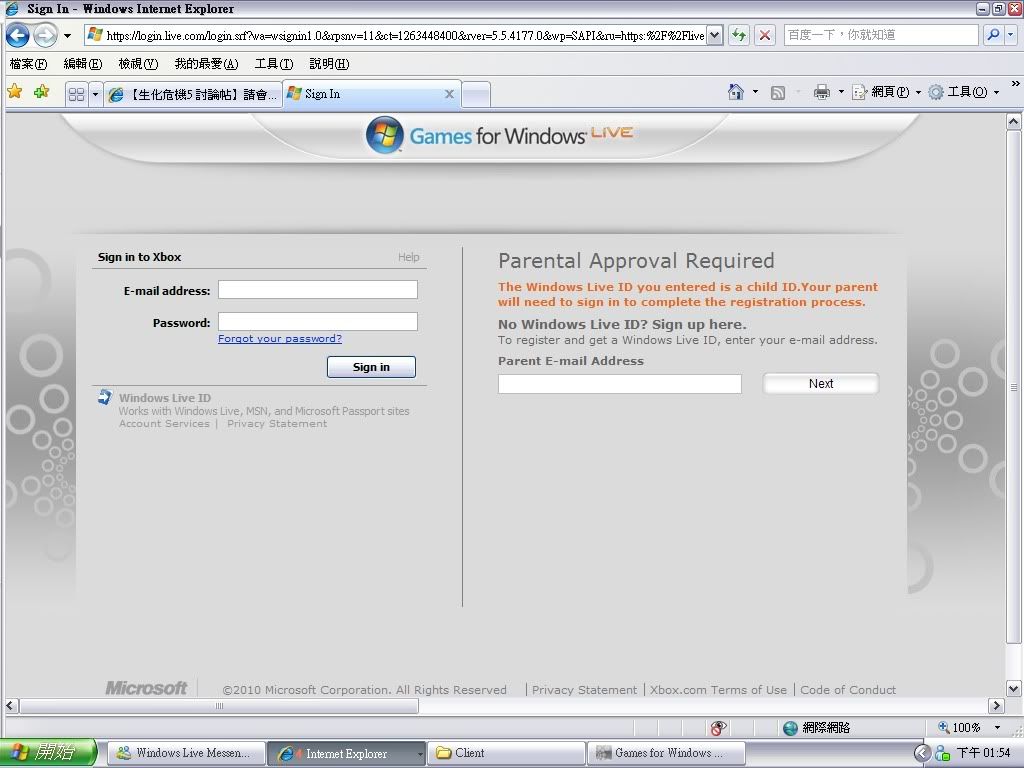This screenshot has width=1024, height=768.
Task: Follow the Forgot your password link
Action: [280, 339]
